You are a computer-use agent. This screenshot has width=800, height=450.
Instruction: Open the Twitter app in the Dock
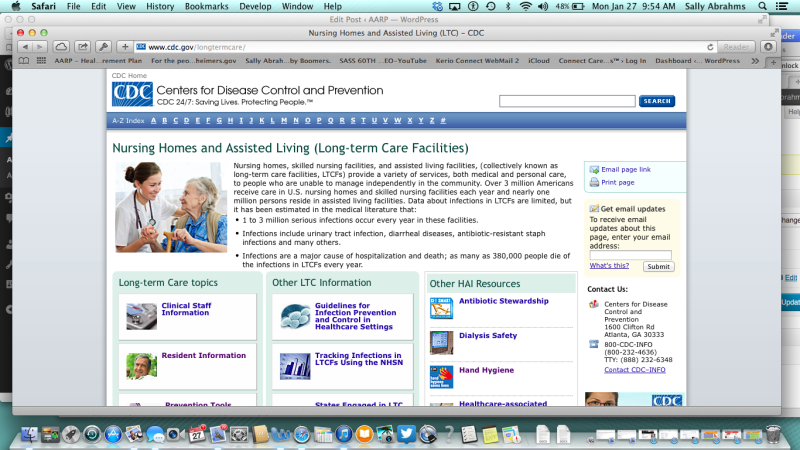[x=406, y=434]
